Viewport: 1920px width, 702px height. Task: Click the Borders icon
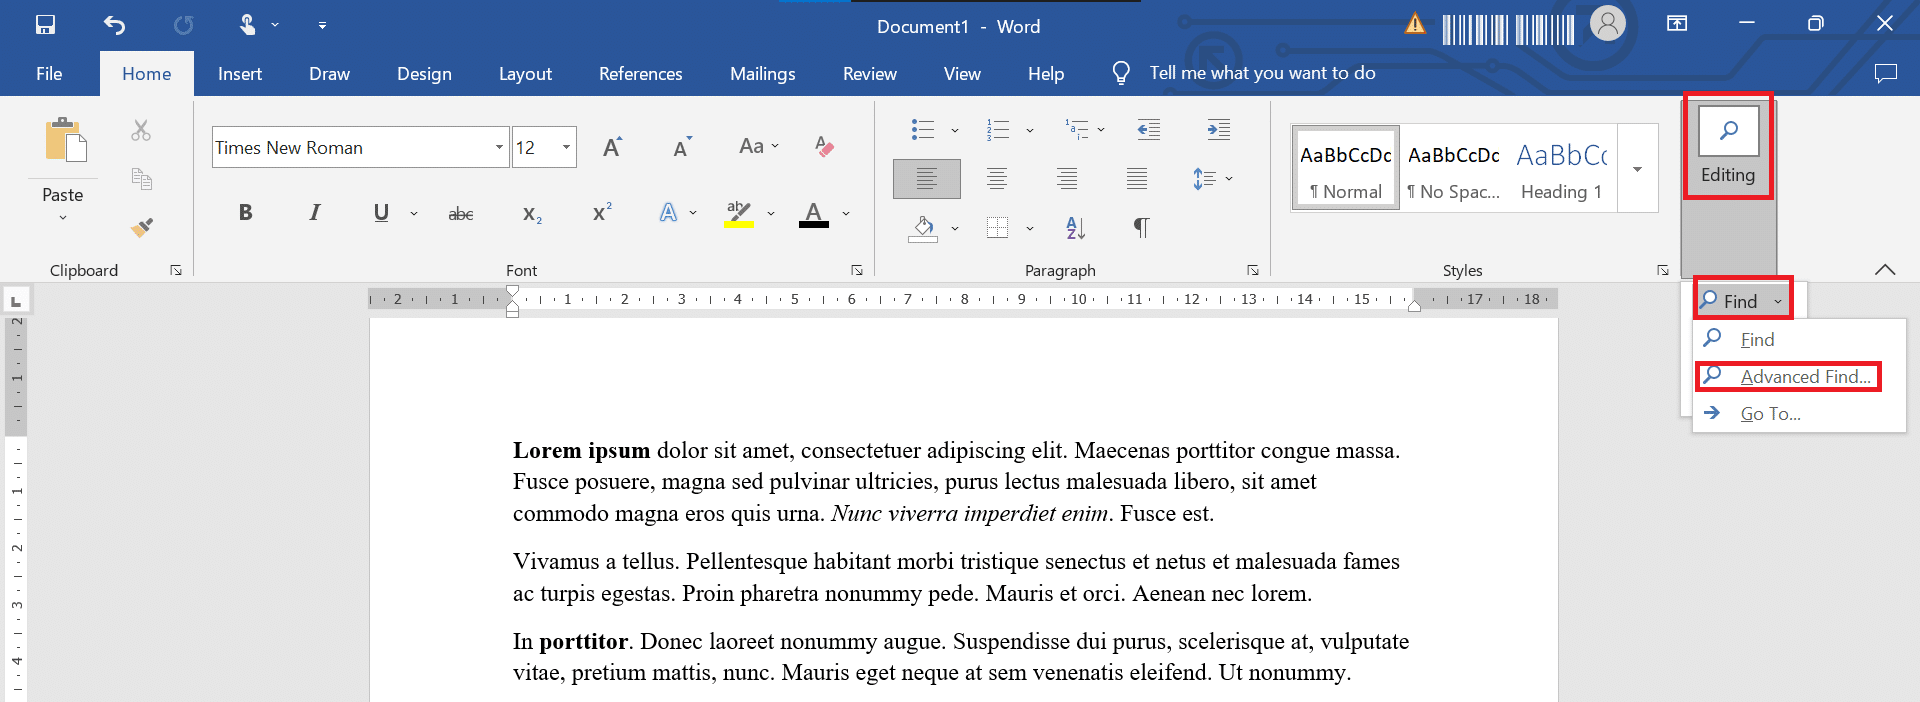pos(997,228)
